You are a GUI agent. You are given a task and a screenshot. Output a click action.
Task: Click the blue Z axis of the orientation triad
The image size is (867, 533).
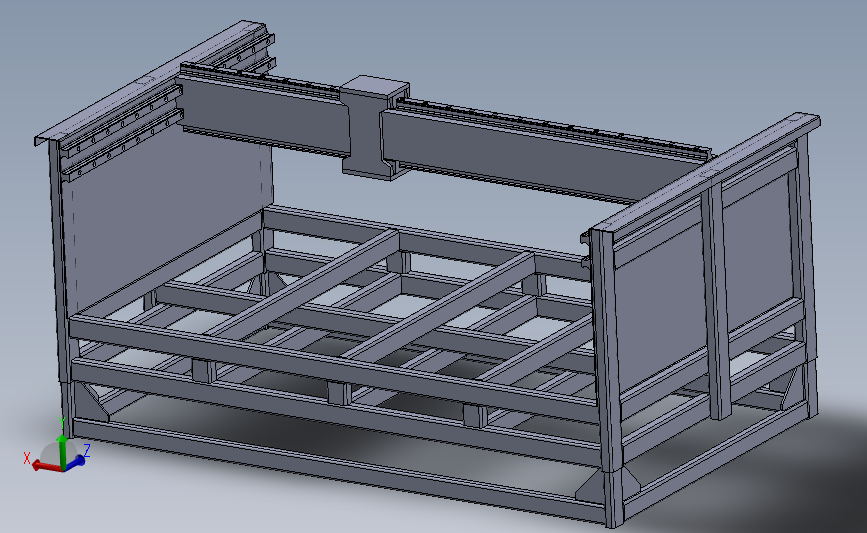click(76, 462)
